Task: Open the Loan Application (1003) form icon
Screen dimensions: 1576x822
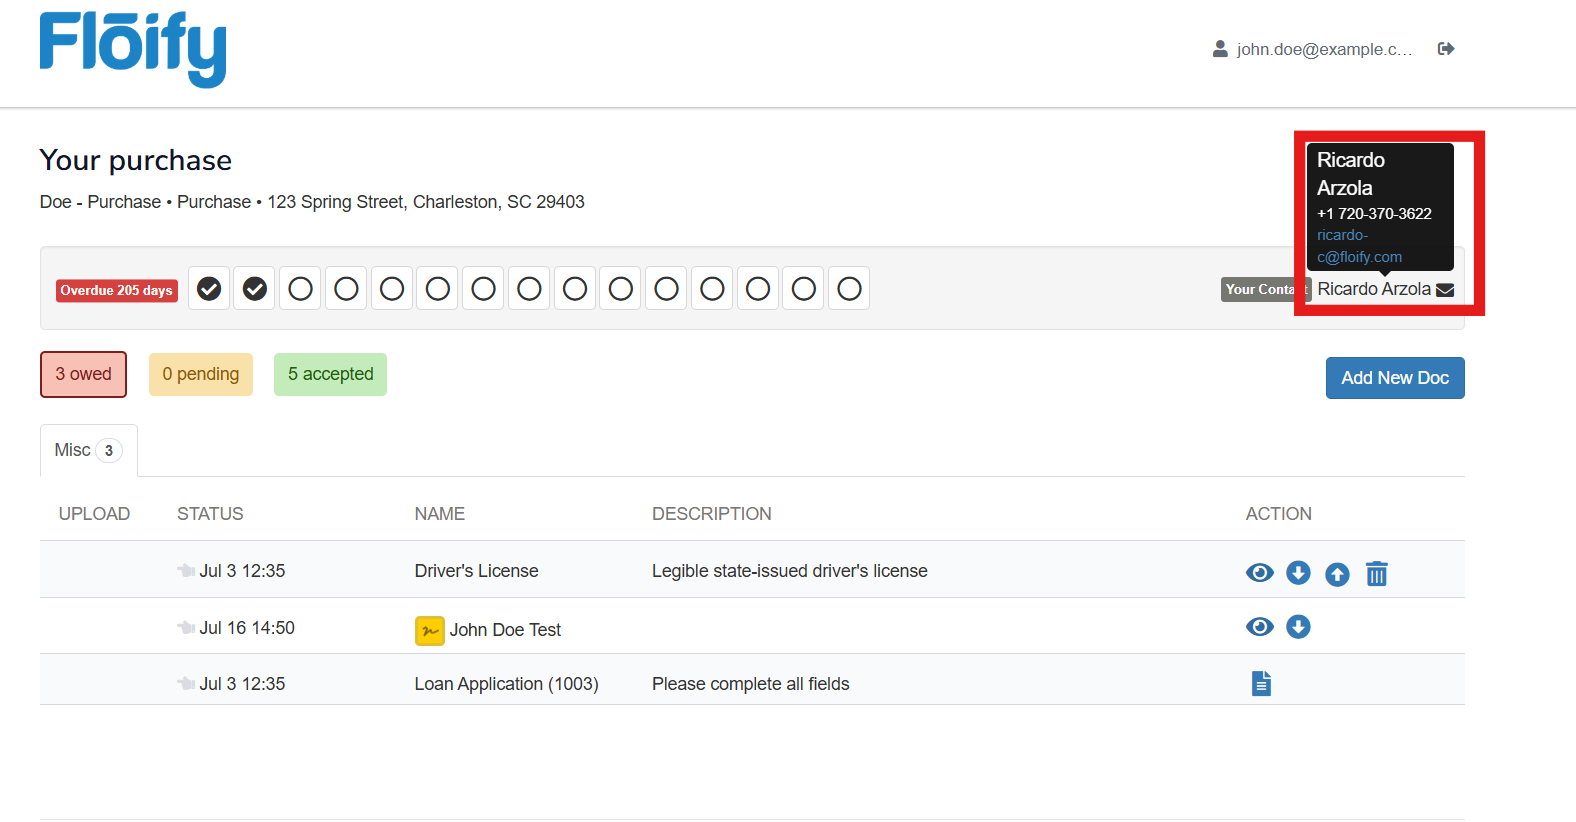Action: [x=1261, y=683]
